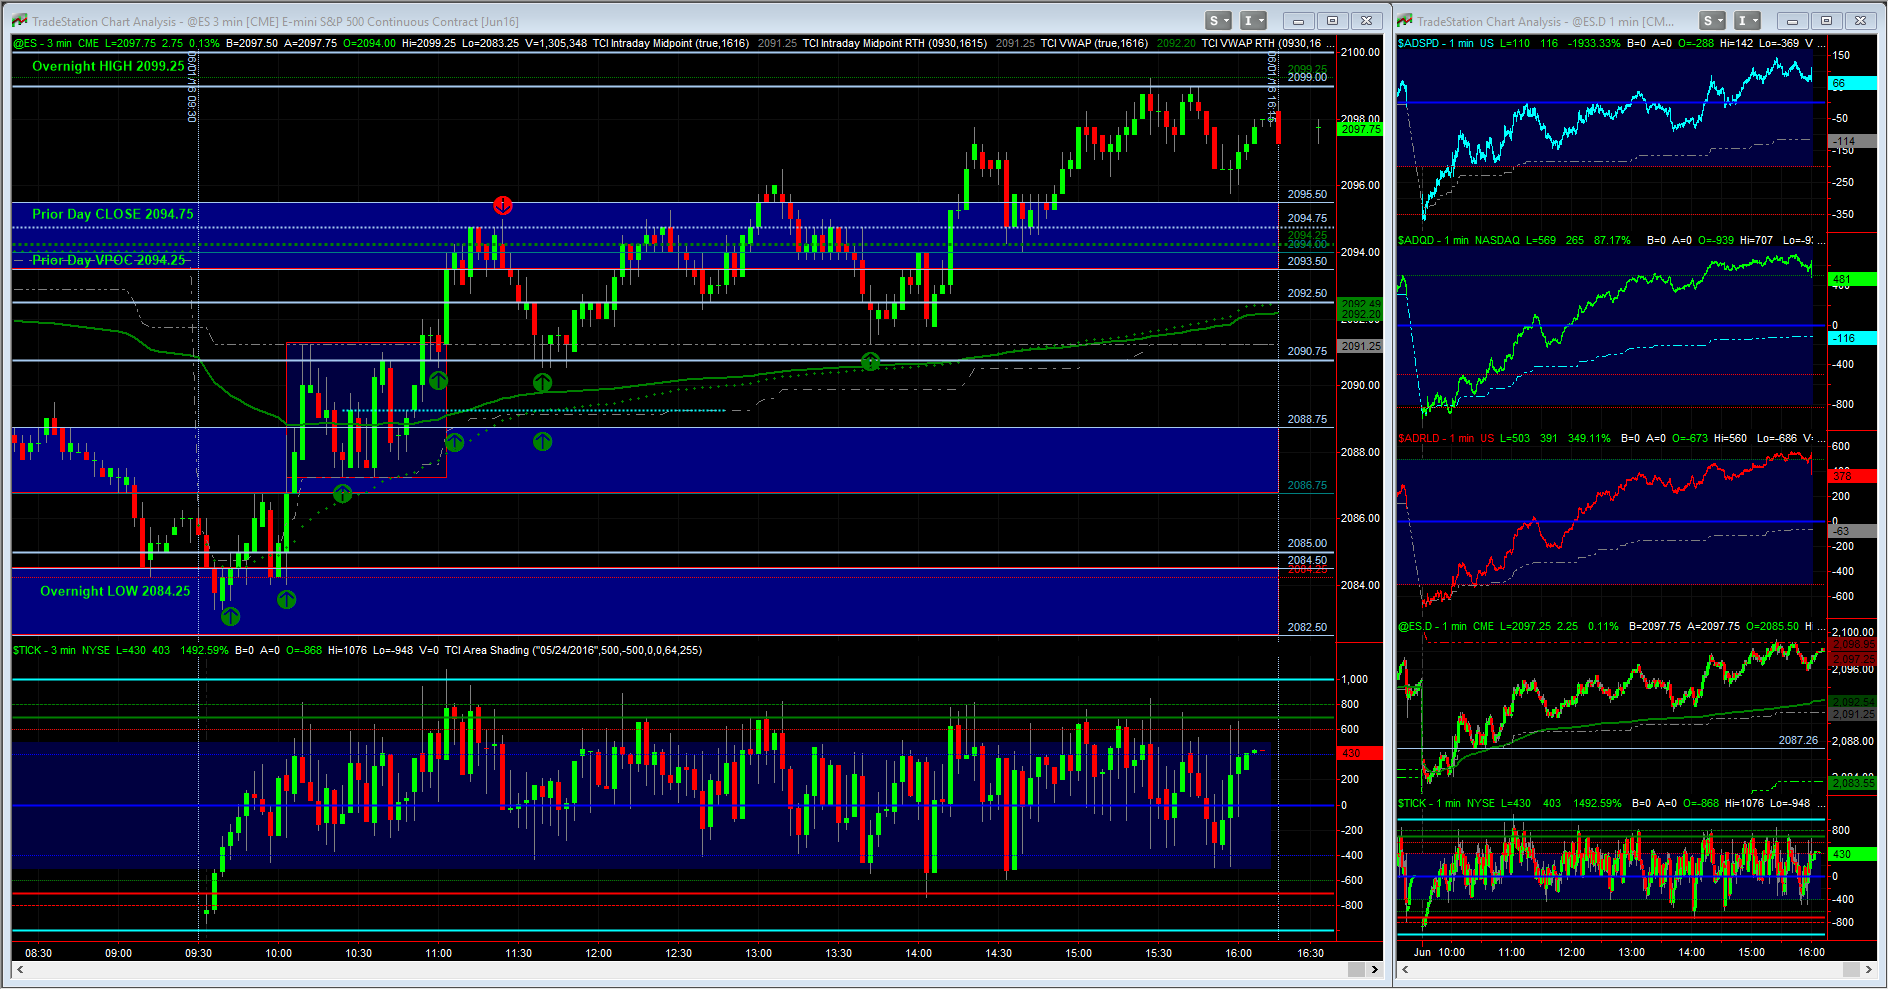Screen dimensions: 1889x990
Task: Click the '@ES - 3 min CME' status line symbol
Action: pos(57,43)
